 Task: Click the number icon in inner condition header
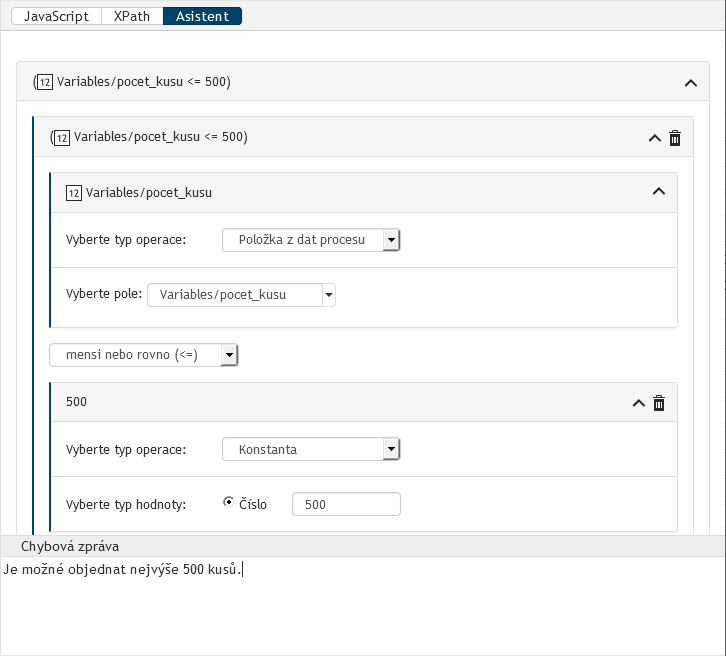[x=62, y=137]
